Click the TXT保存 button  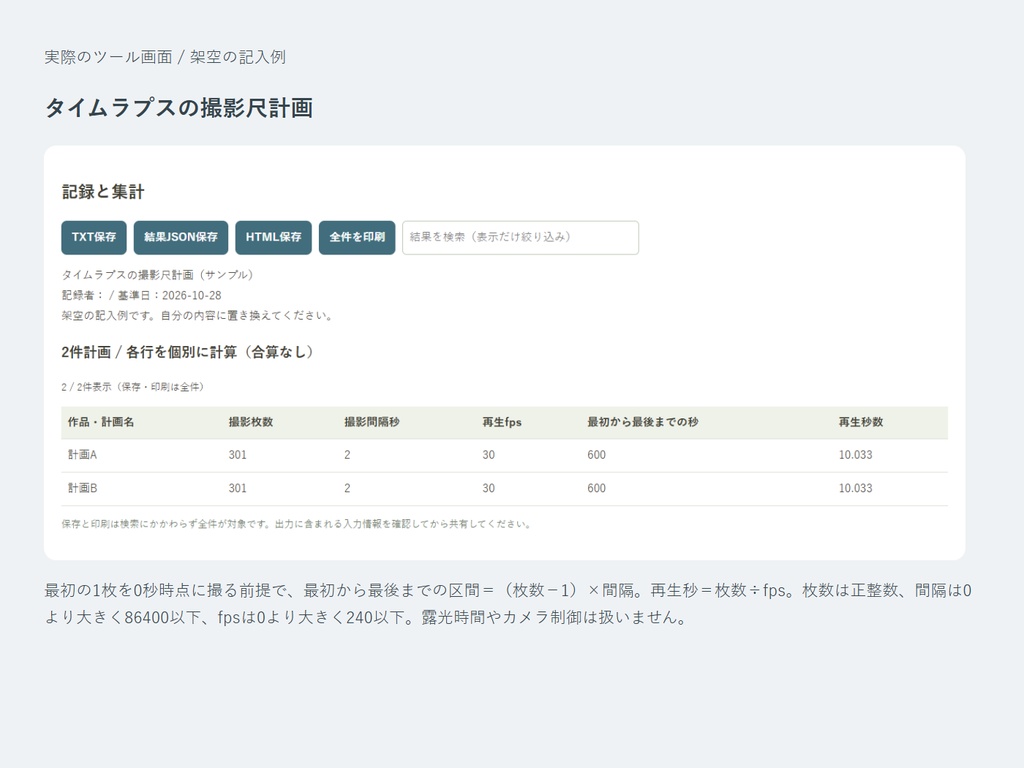point(94,237)
